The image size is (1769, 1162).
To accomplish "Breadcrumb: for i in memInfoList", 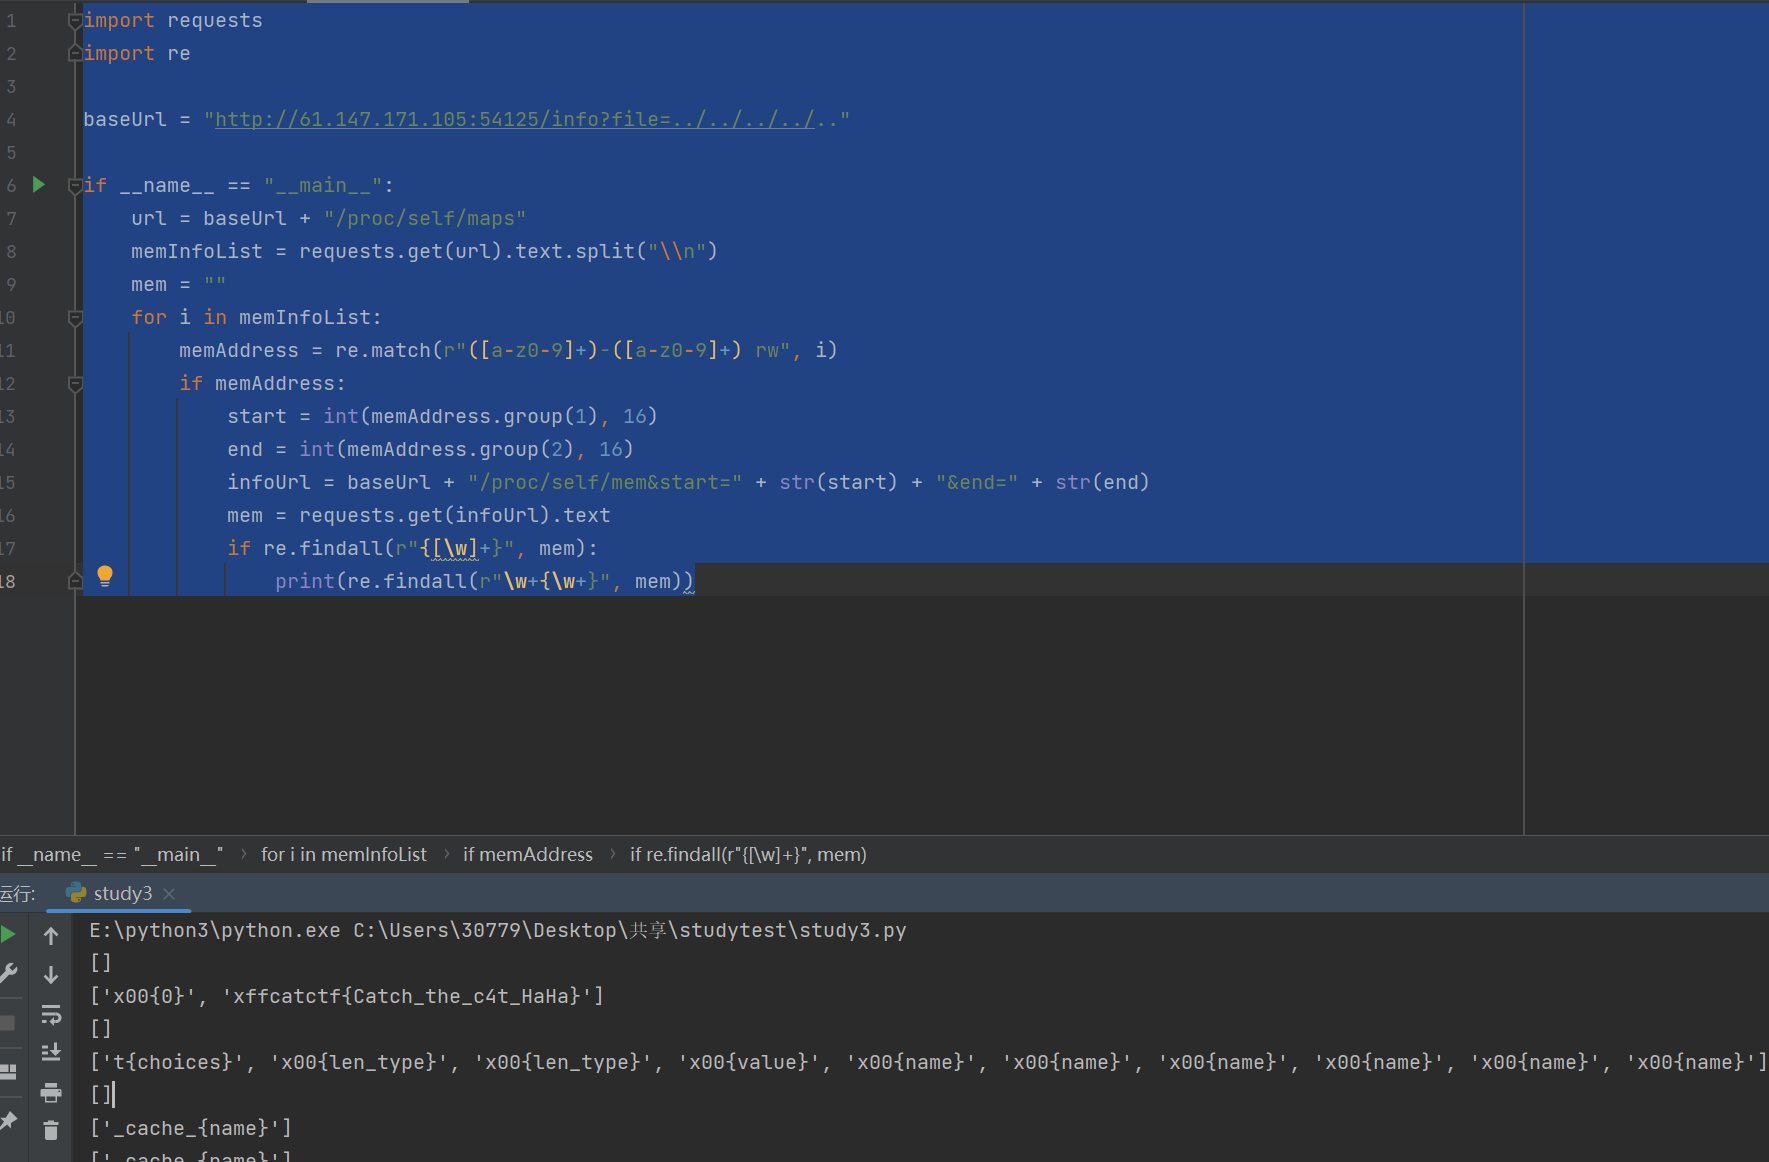I will click(343, 854).
